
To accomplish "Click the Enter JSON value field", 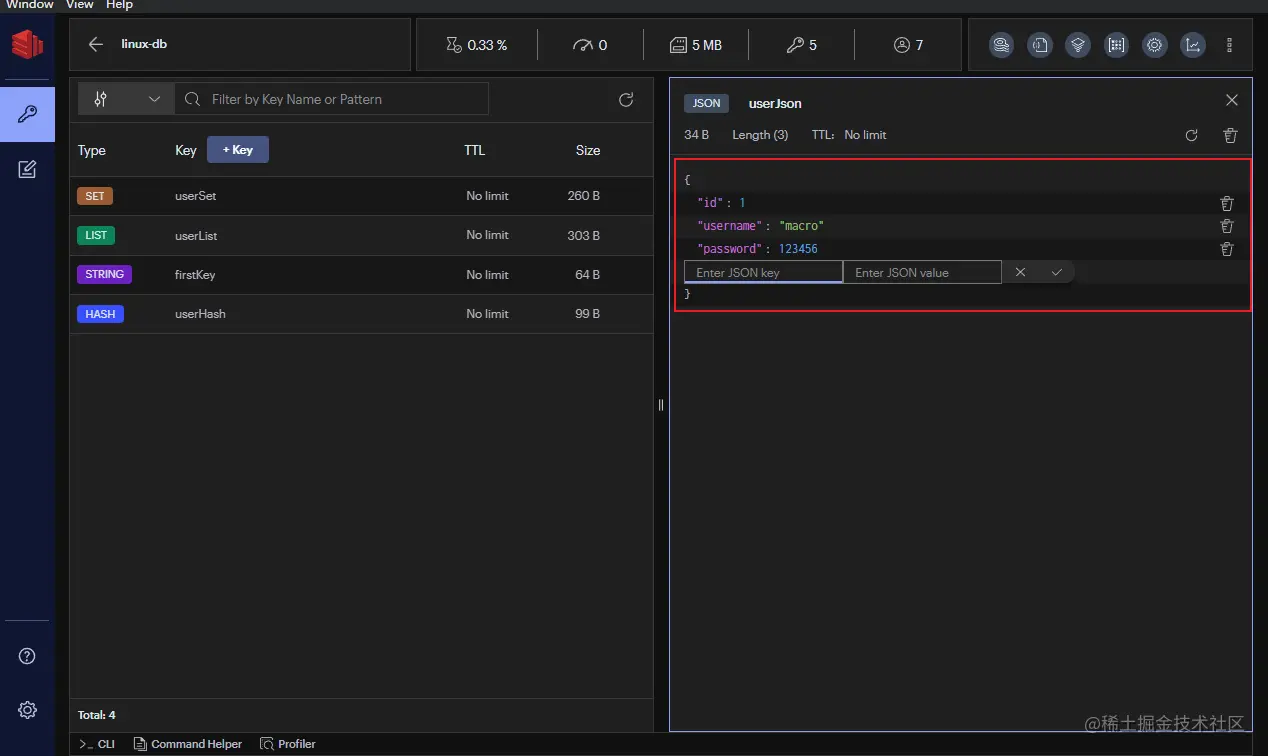I will (922, 272).
